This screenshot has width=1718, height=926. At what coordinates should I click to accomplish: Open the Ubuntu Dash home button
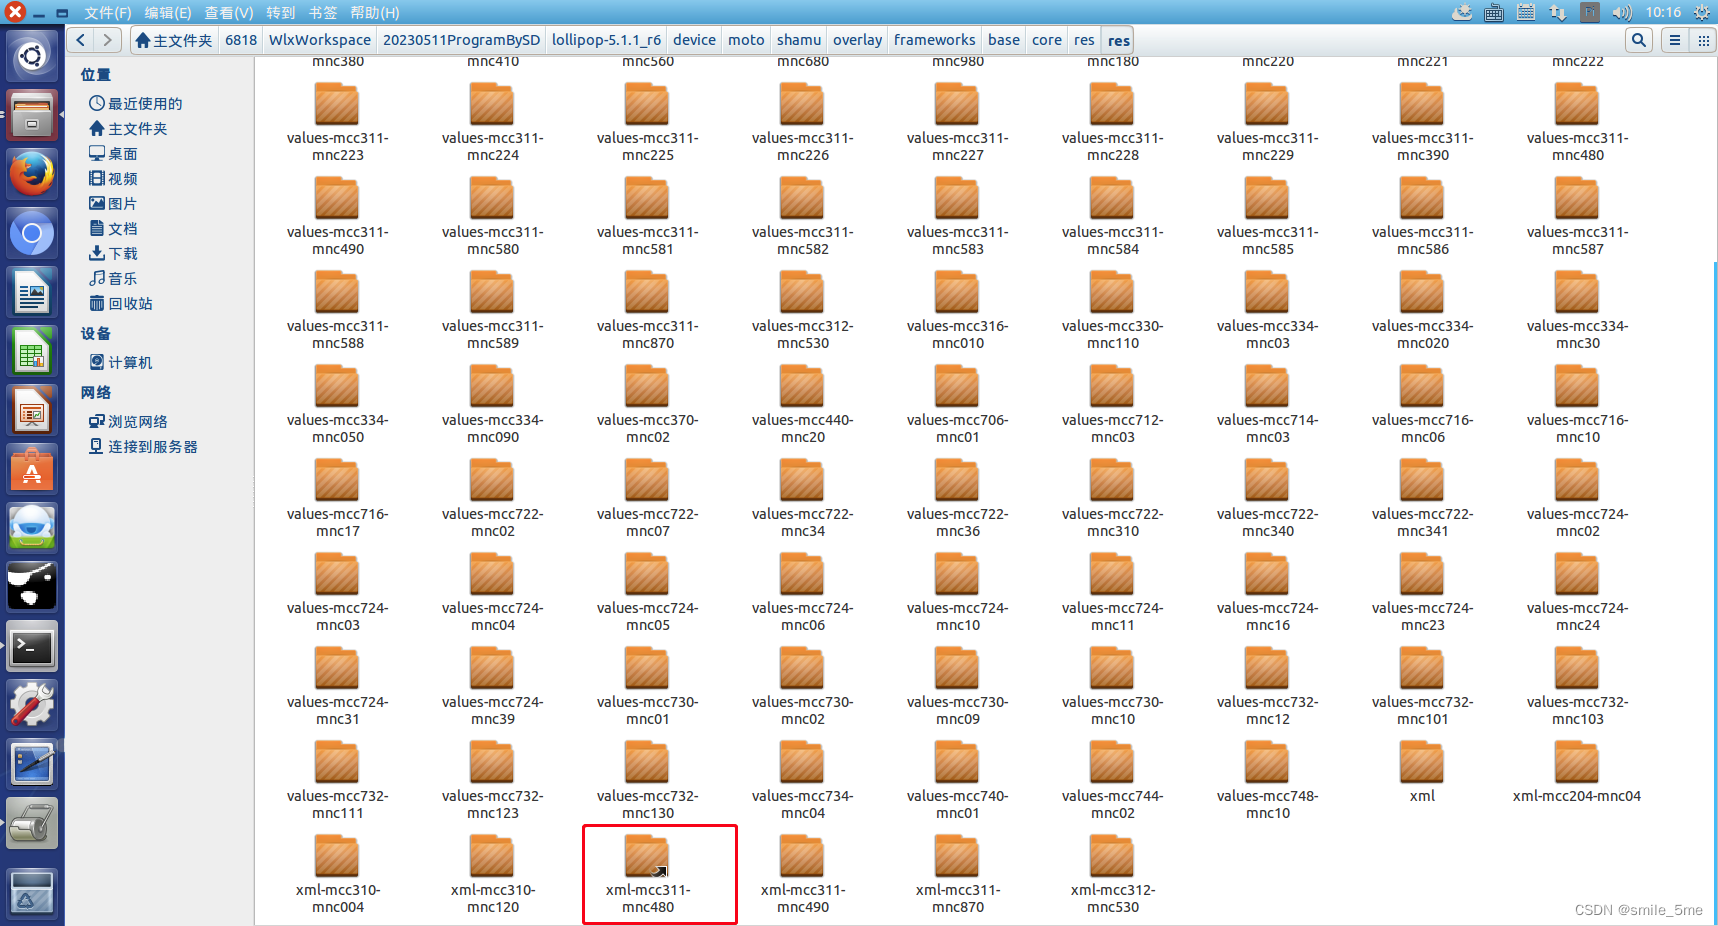click(x=32, y=56)
